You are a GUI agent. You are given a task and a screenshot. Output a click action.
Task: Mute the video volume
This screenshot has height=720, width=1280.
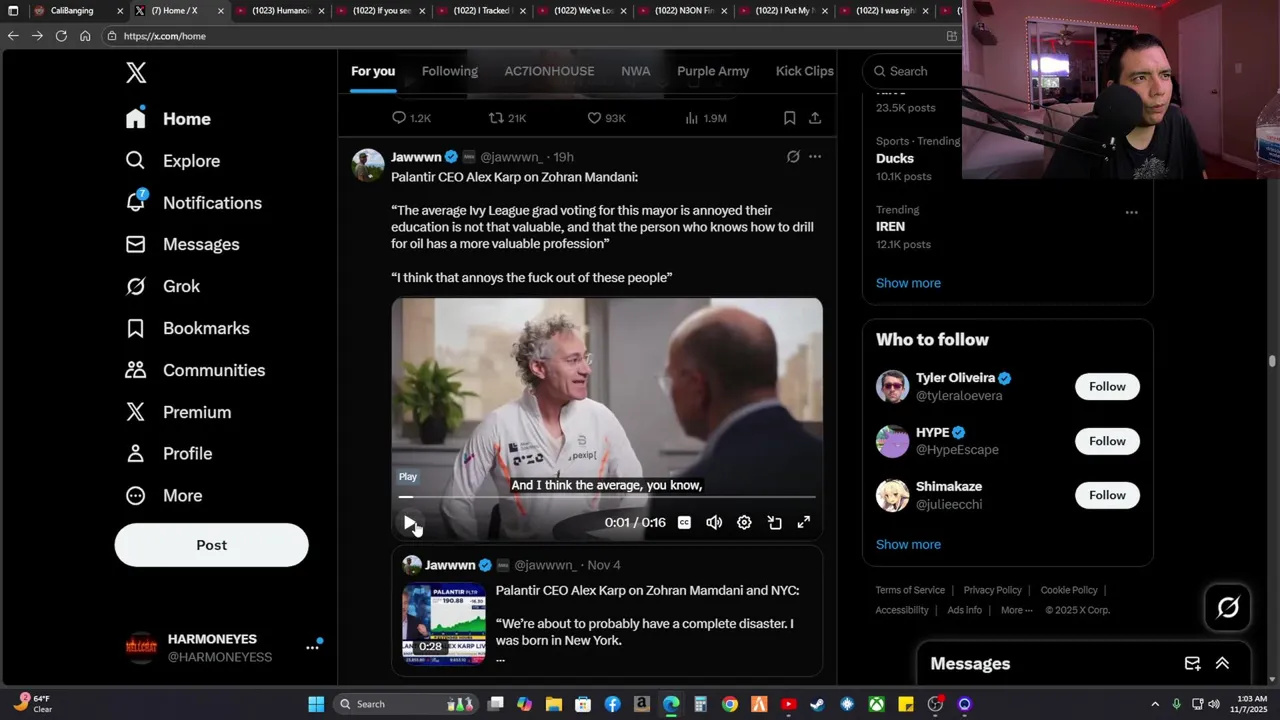coord(714,523)
